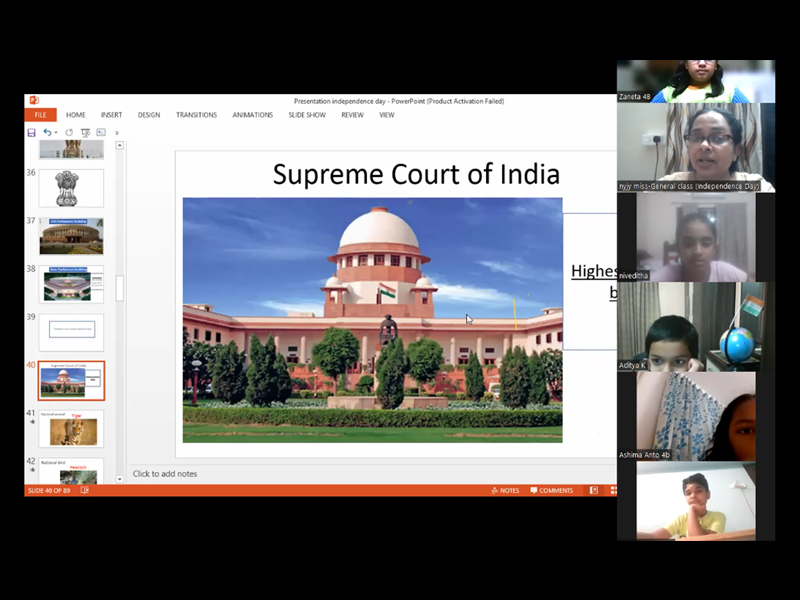The width and height of the screenshot is (800, 600).
Task: Select slide 41 Tiger thumbnail
Action: tap(72, 429)
